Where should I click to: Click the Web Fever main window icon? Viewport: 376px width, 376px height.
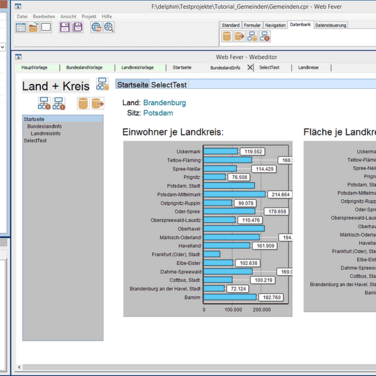pos(18,6)
